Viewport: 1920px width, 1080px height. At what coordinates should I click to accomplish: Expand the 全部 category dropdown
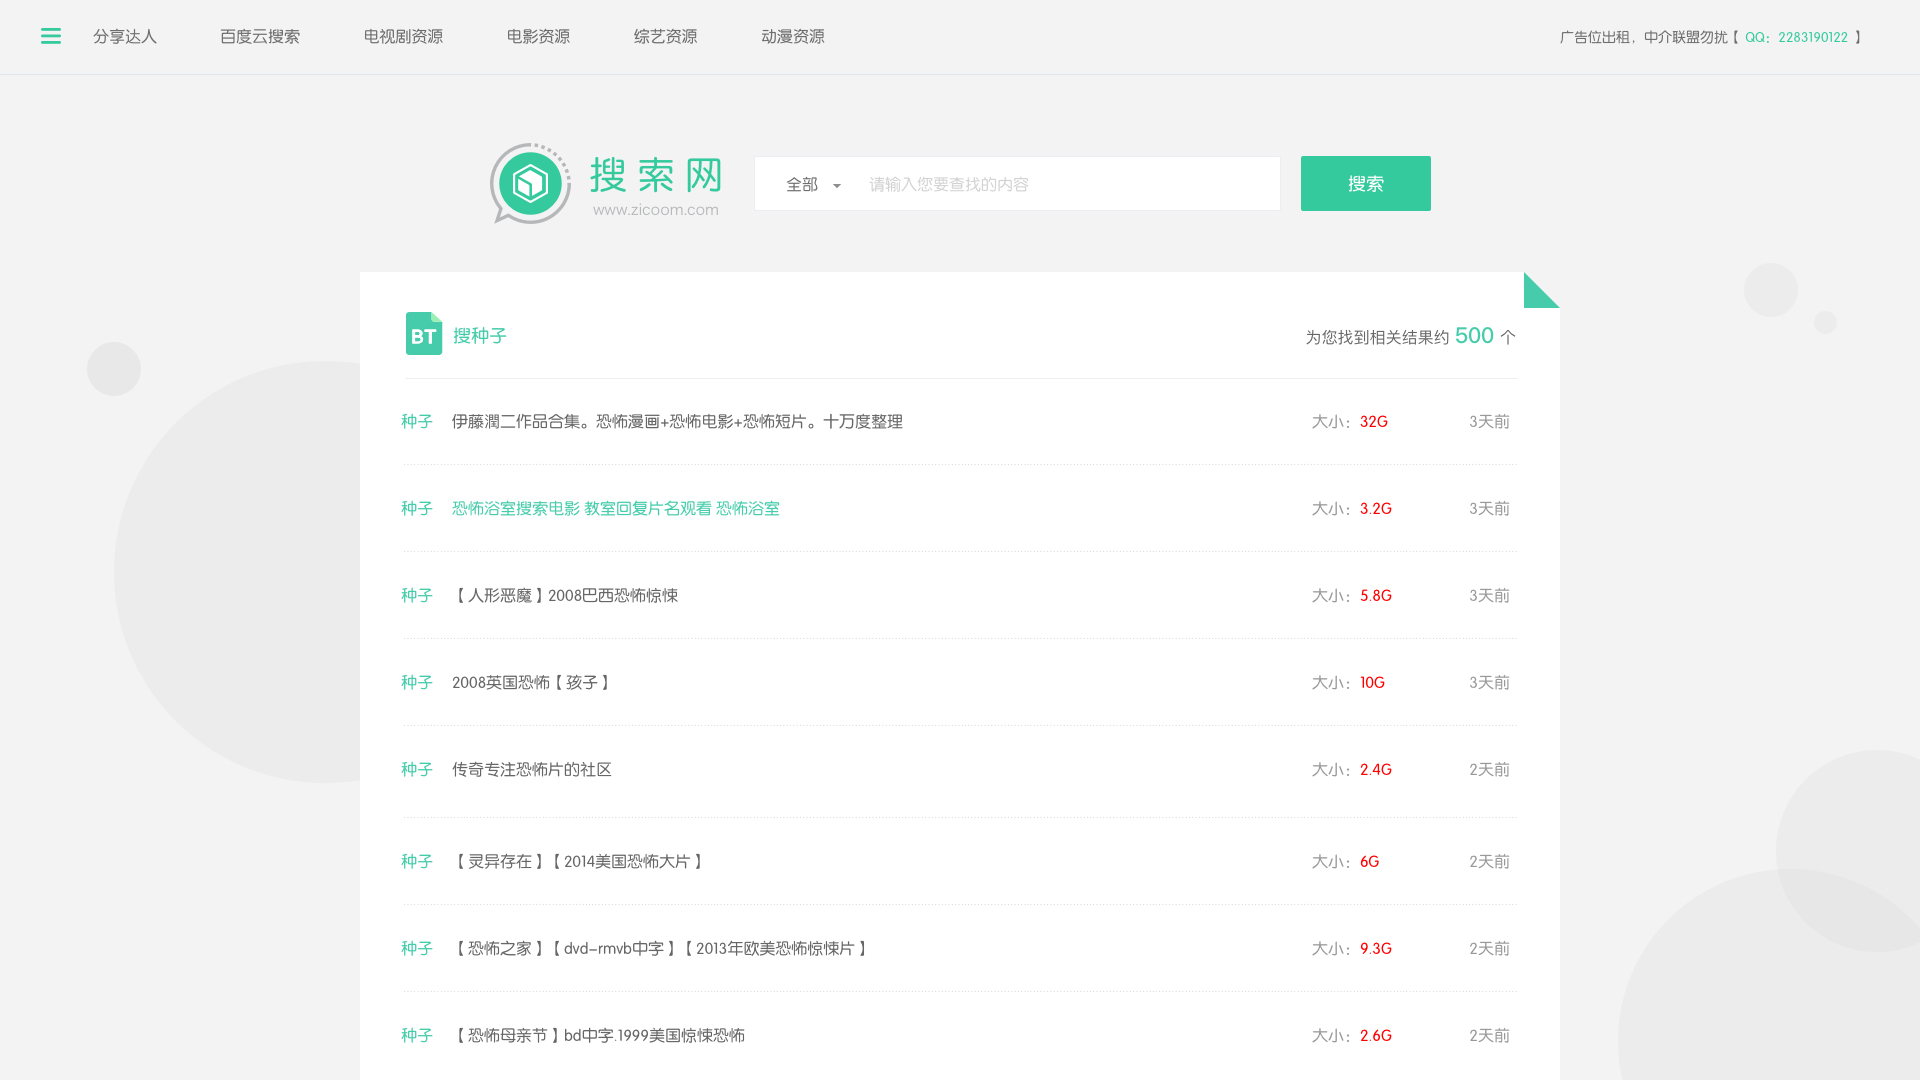click(x=813, y=184)
